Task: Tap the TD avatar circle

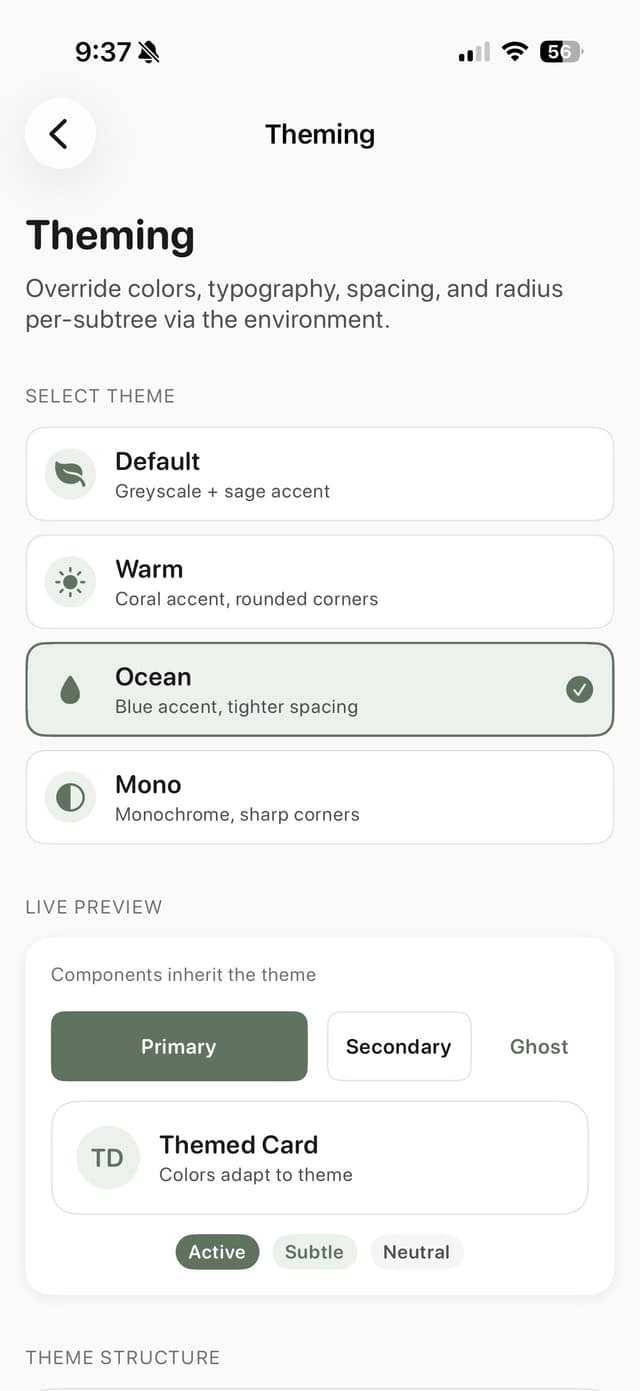Action: 107,1158
